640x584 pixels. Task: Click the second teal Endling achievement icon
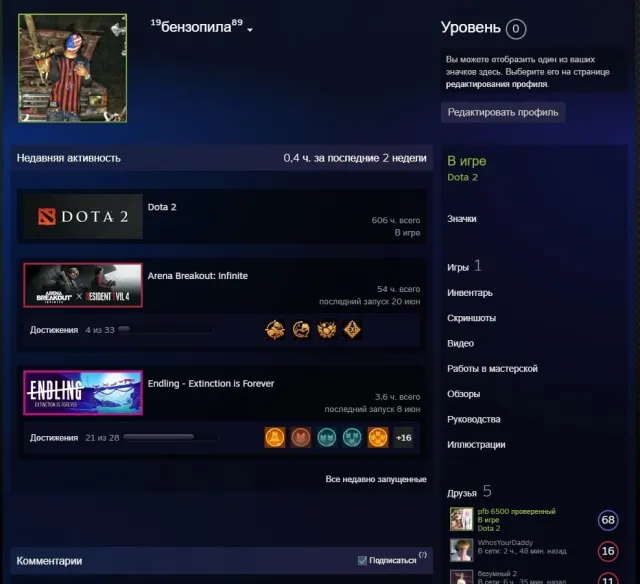tap(352, 437)
